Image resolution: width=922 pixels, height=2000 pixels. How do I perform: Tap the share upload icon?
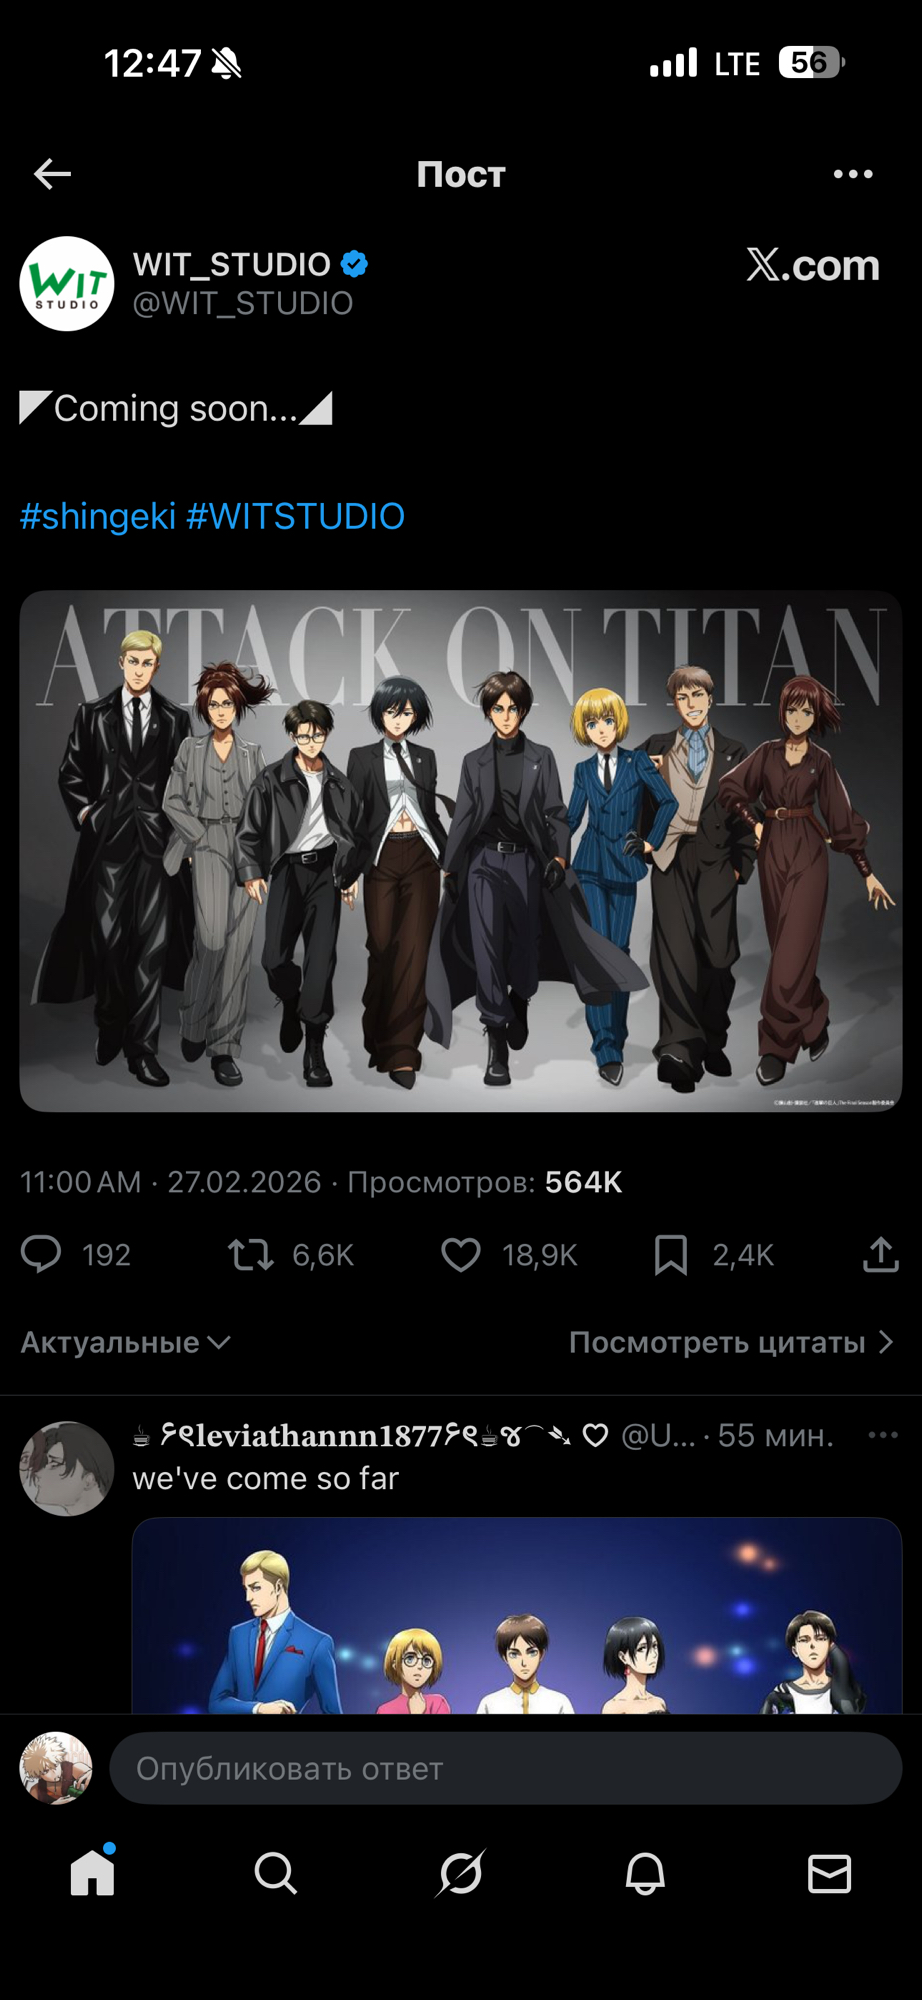[x=881, y=1254]
